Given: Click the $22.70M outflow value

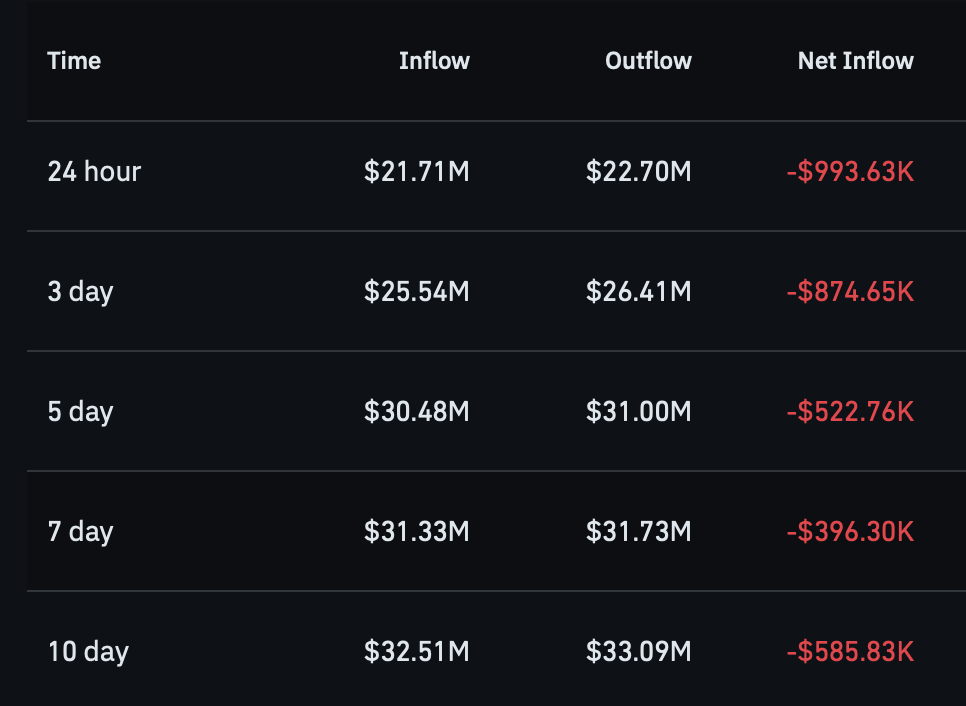Looking at the screenshot, I should point(639,171).
